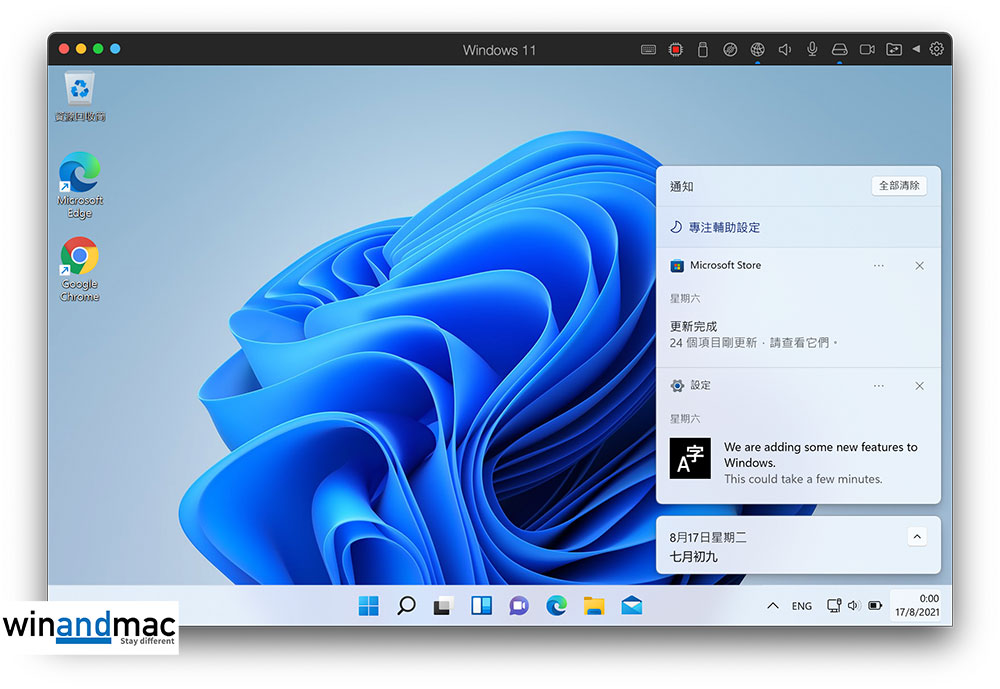
Task: Collapse the calendar panel with chevron
Action: coord(916,537)
